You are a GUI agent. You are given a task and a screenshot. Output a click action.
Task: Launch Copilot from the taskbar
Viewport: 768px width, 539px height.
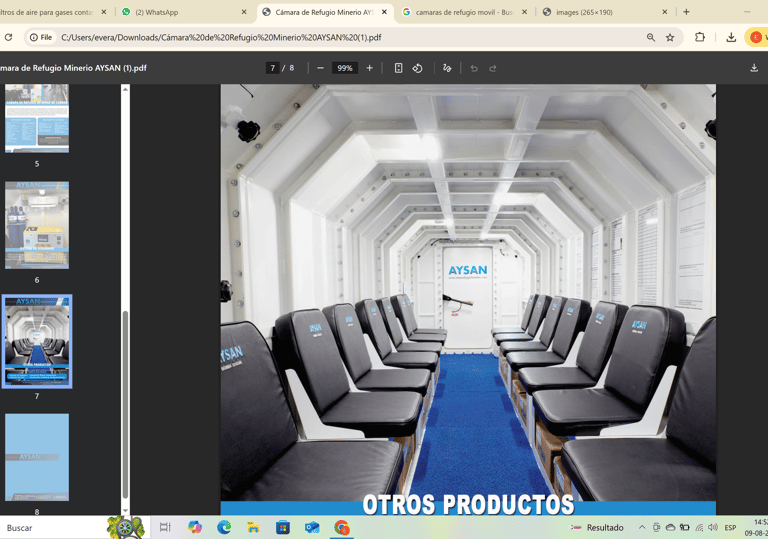click(x=195, y=527)
